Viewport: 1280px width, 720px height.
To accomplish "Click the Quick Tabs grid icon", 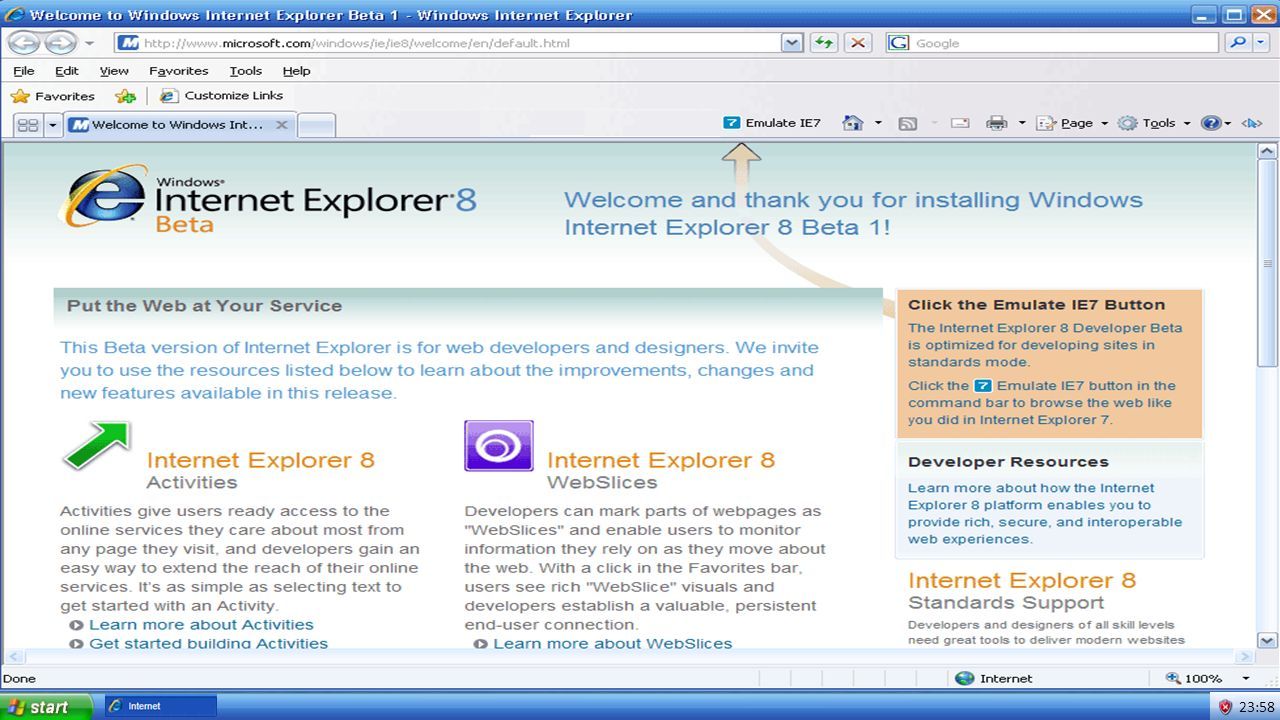I will pyautogui.click(x=28, y=125).
